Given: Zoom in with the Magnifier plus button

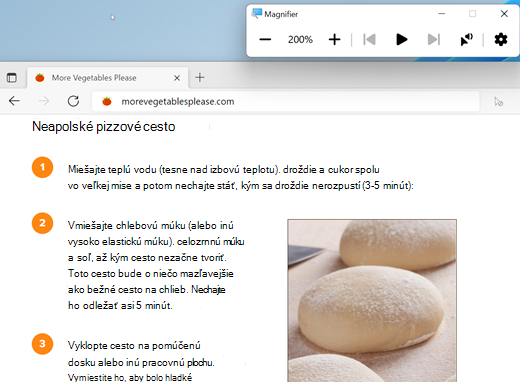Looking at the screenshot, I should pos(334,40).
